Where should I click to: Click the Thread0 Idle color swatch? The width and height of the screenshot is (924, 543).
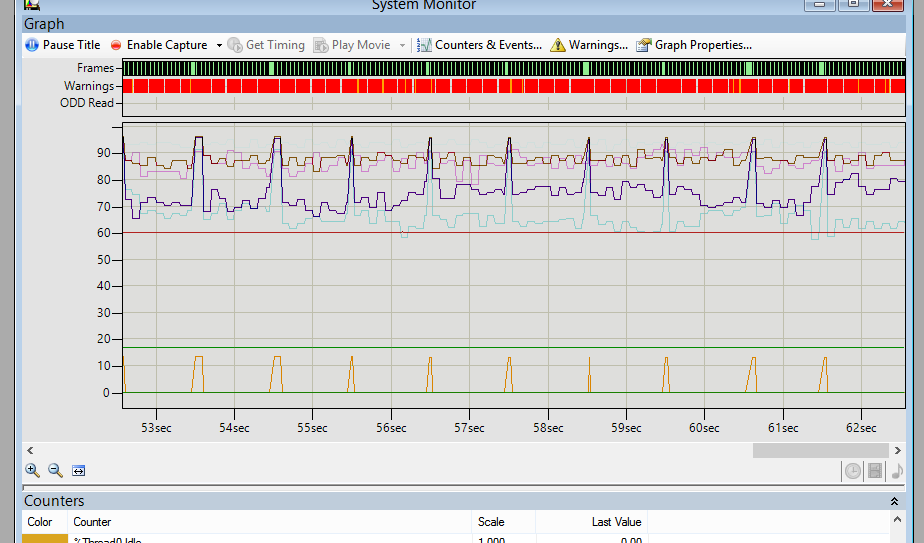coord(44,539)
